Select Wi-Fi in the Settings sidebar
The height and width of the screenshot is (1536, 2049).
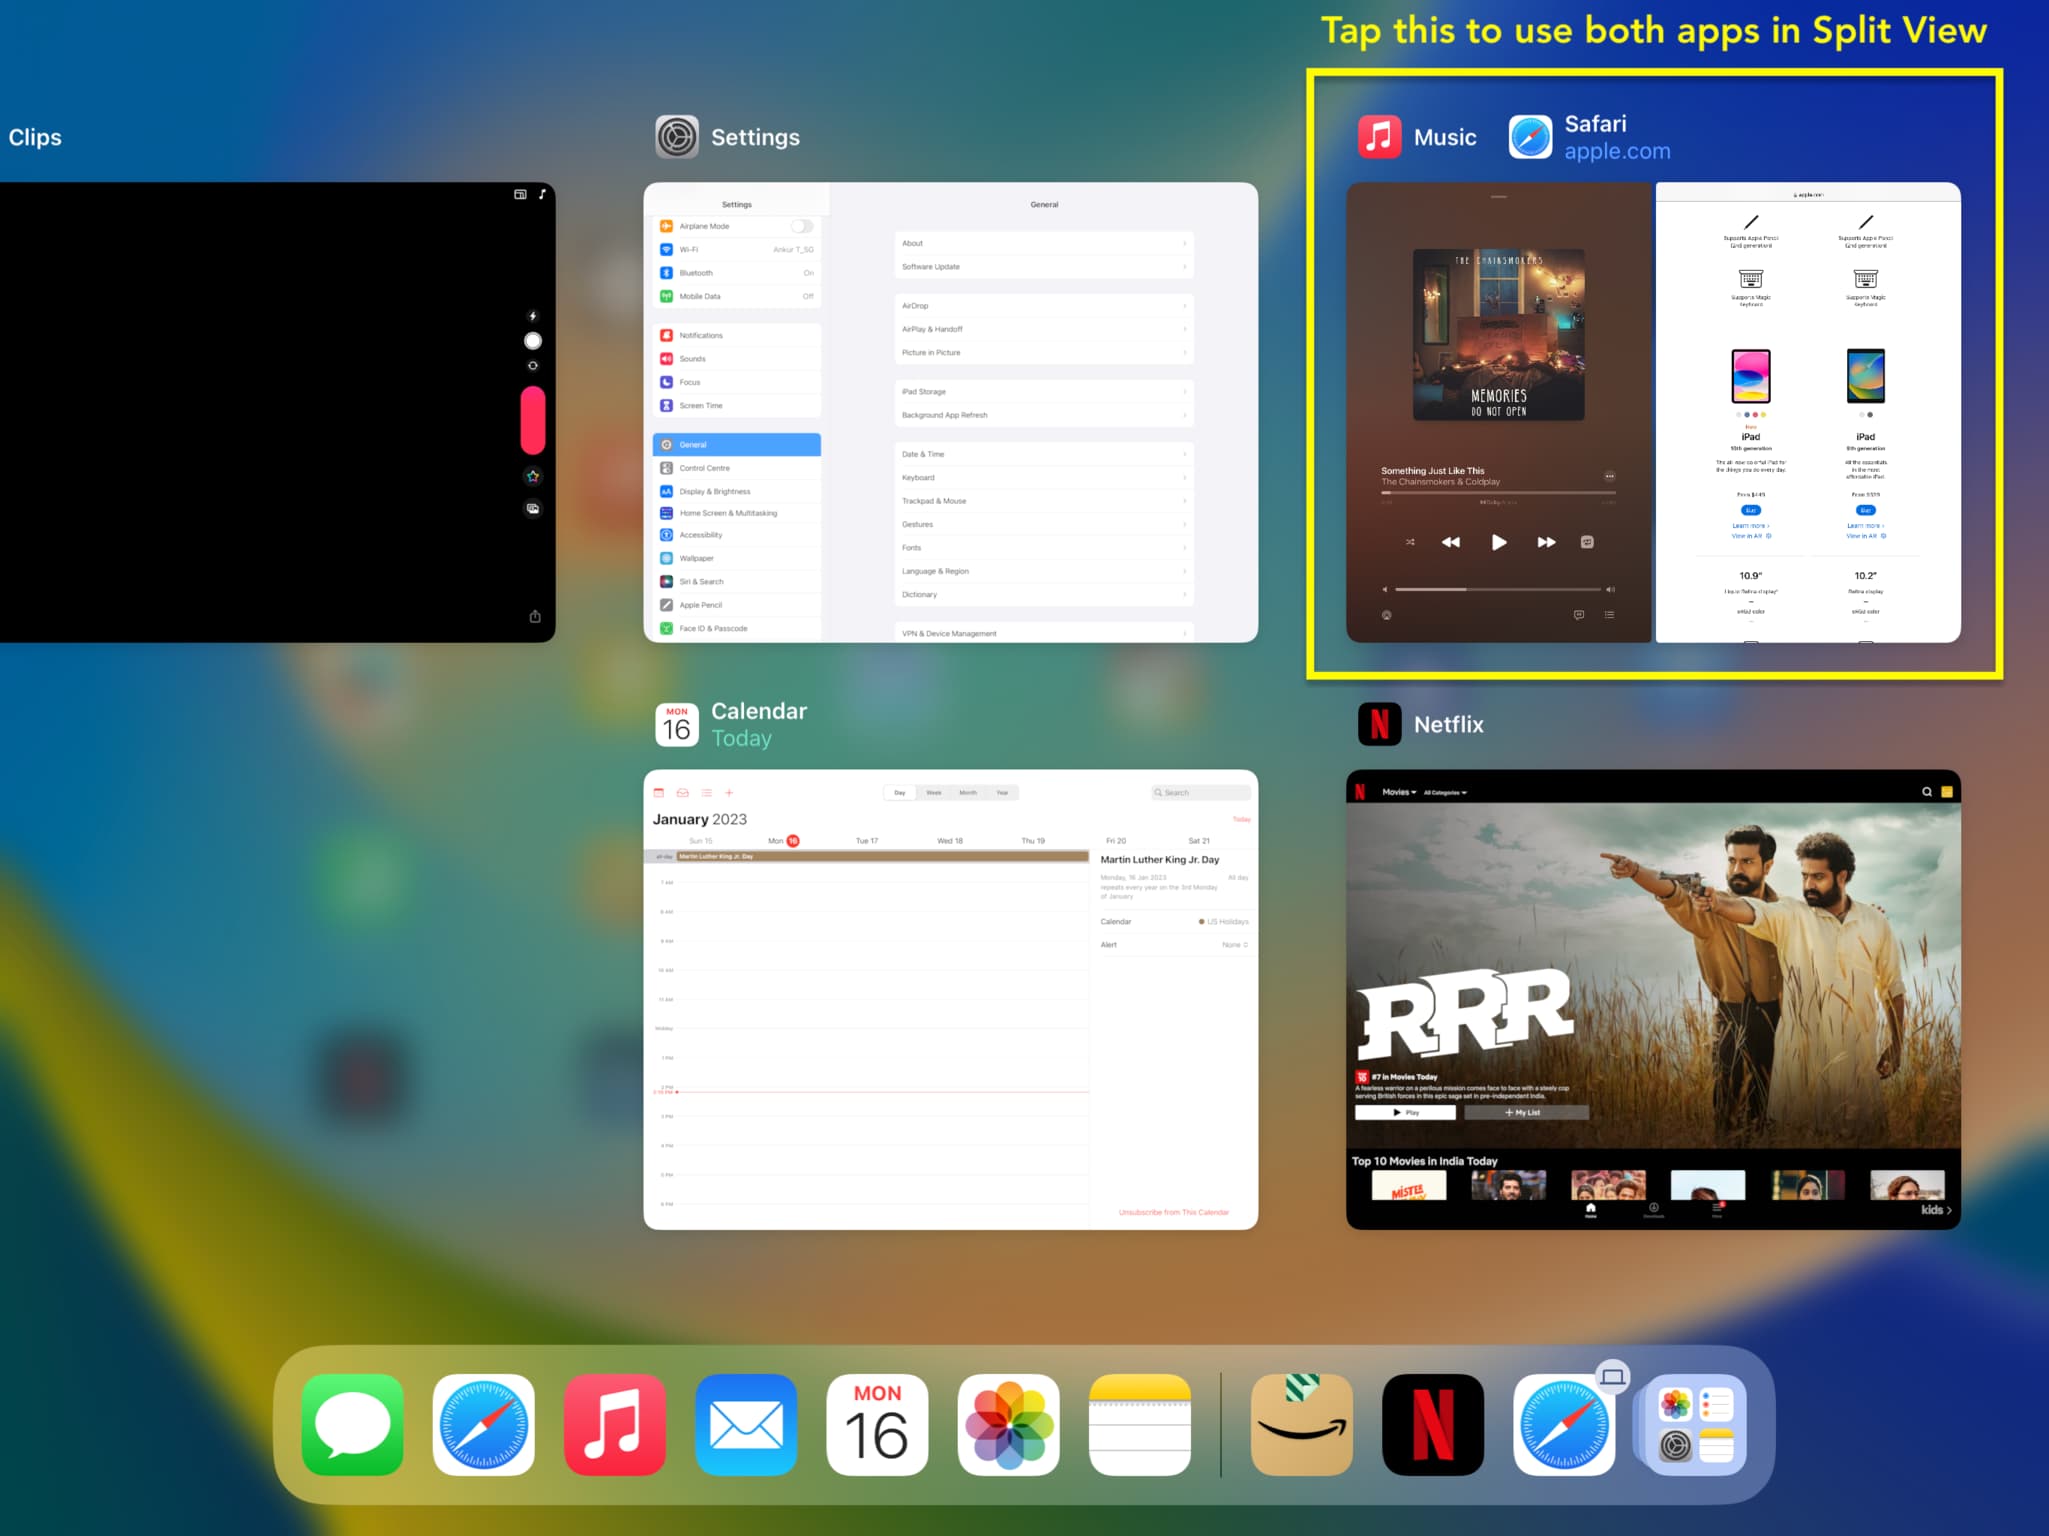point(737,250)
